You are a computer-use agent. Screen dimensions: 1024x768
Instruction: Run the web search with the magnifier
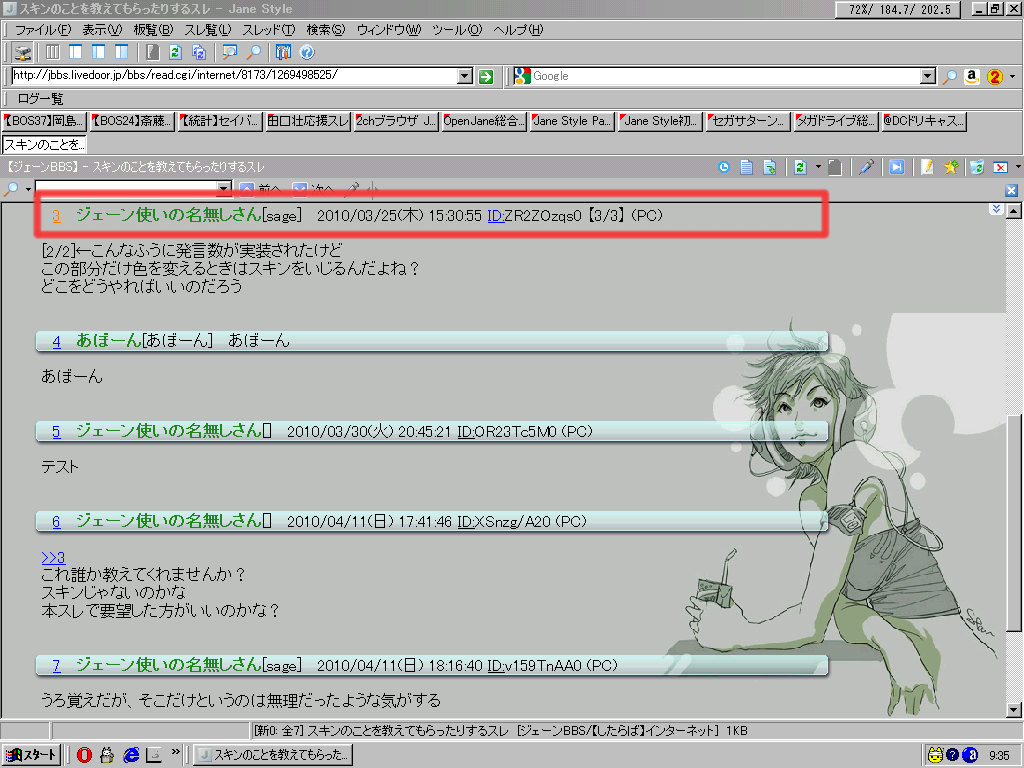(950, 76)
